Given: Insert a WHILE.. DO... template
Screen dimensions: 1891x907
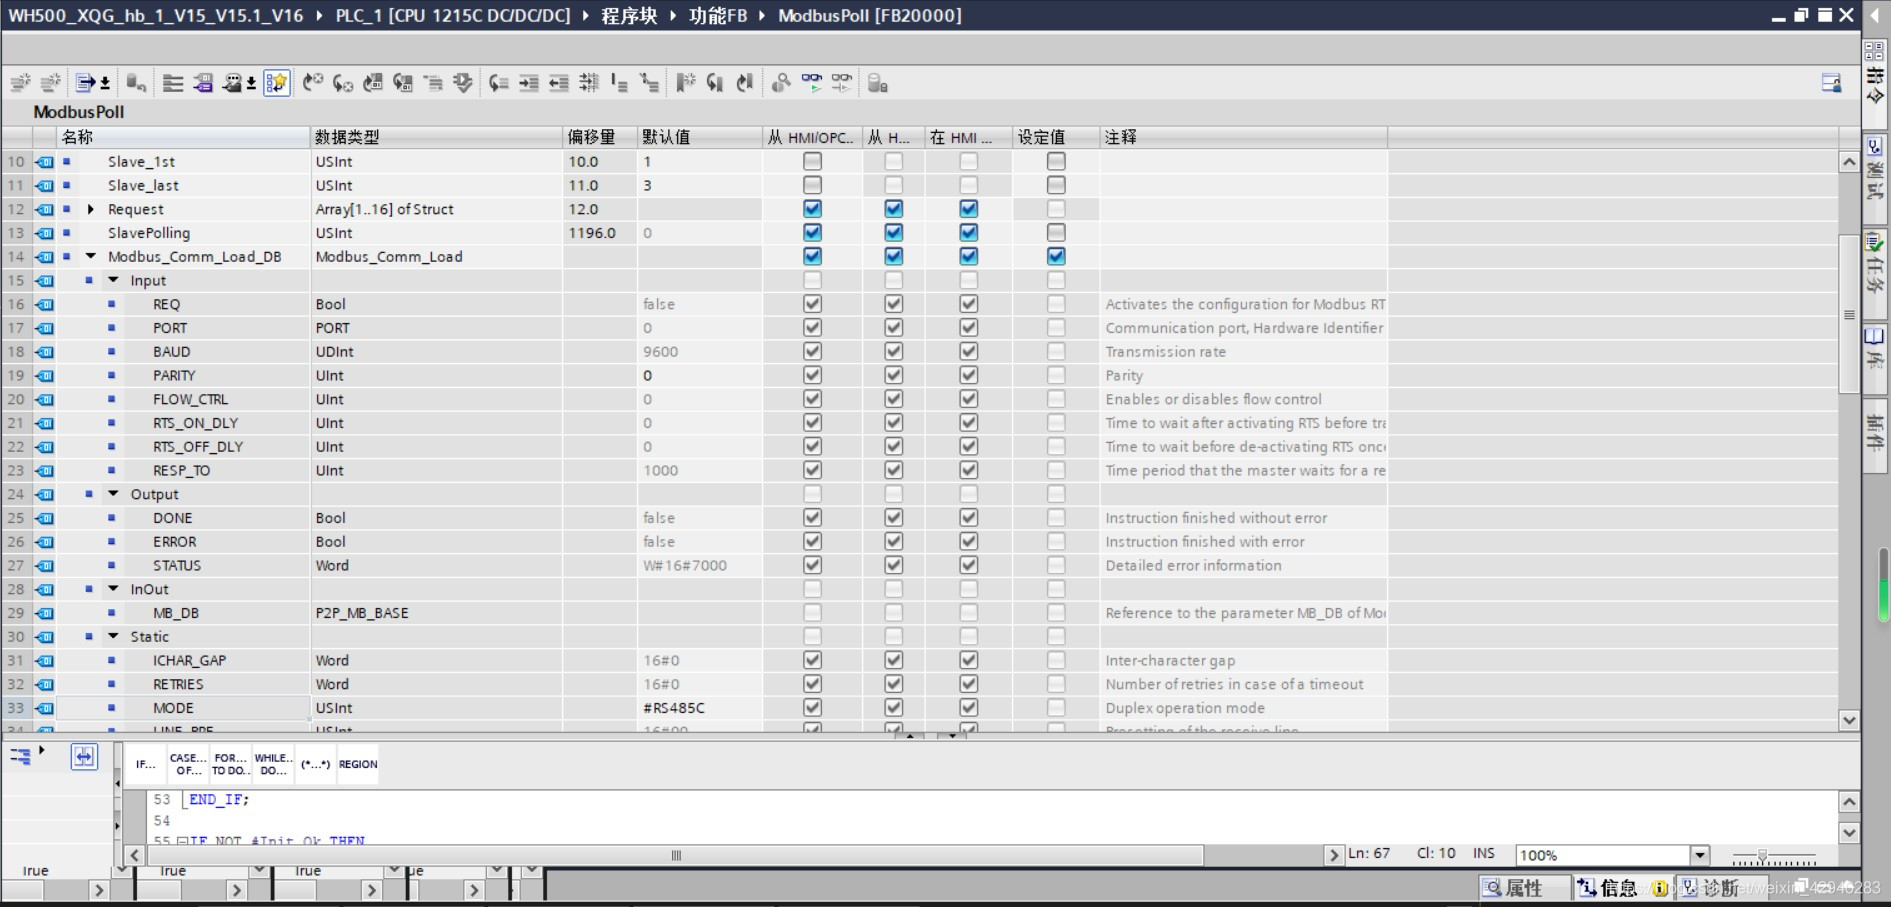Looking at the screenshot, I should pyautogui.click(x=273, y=764).
